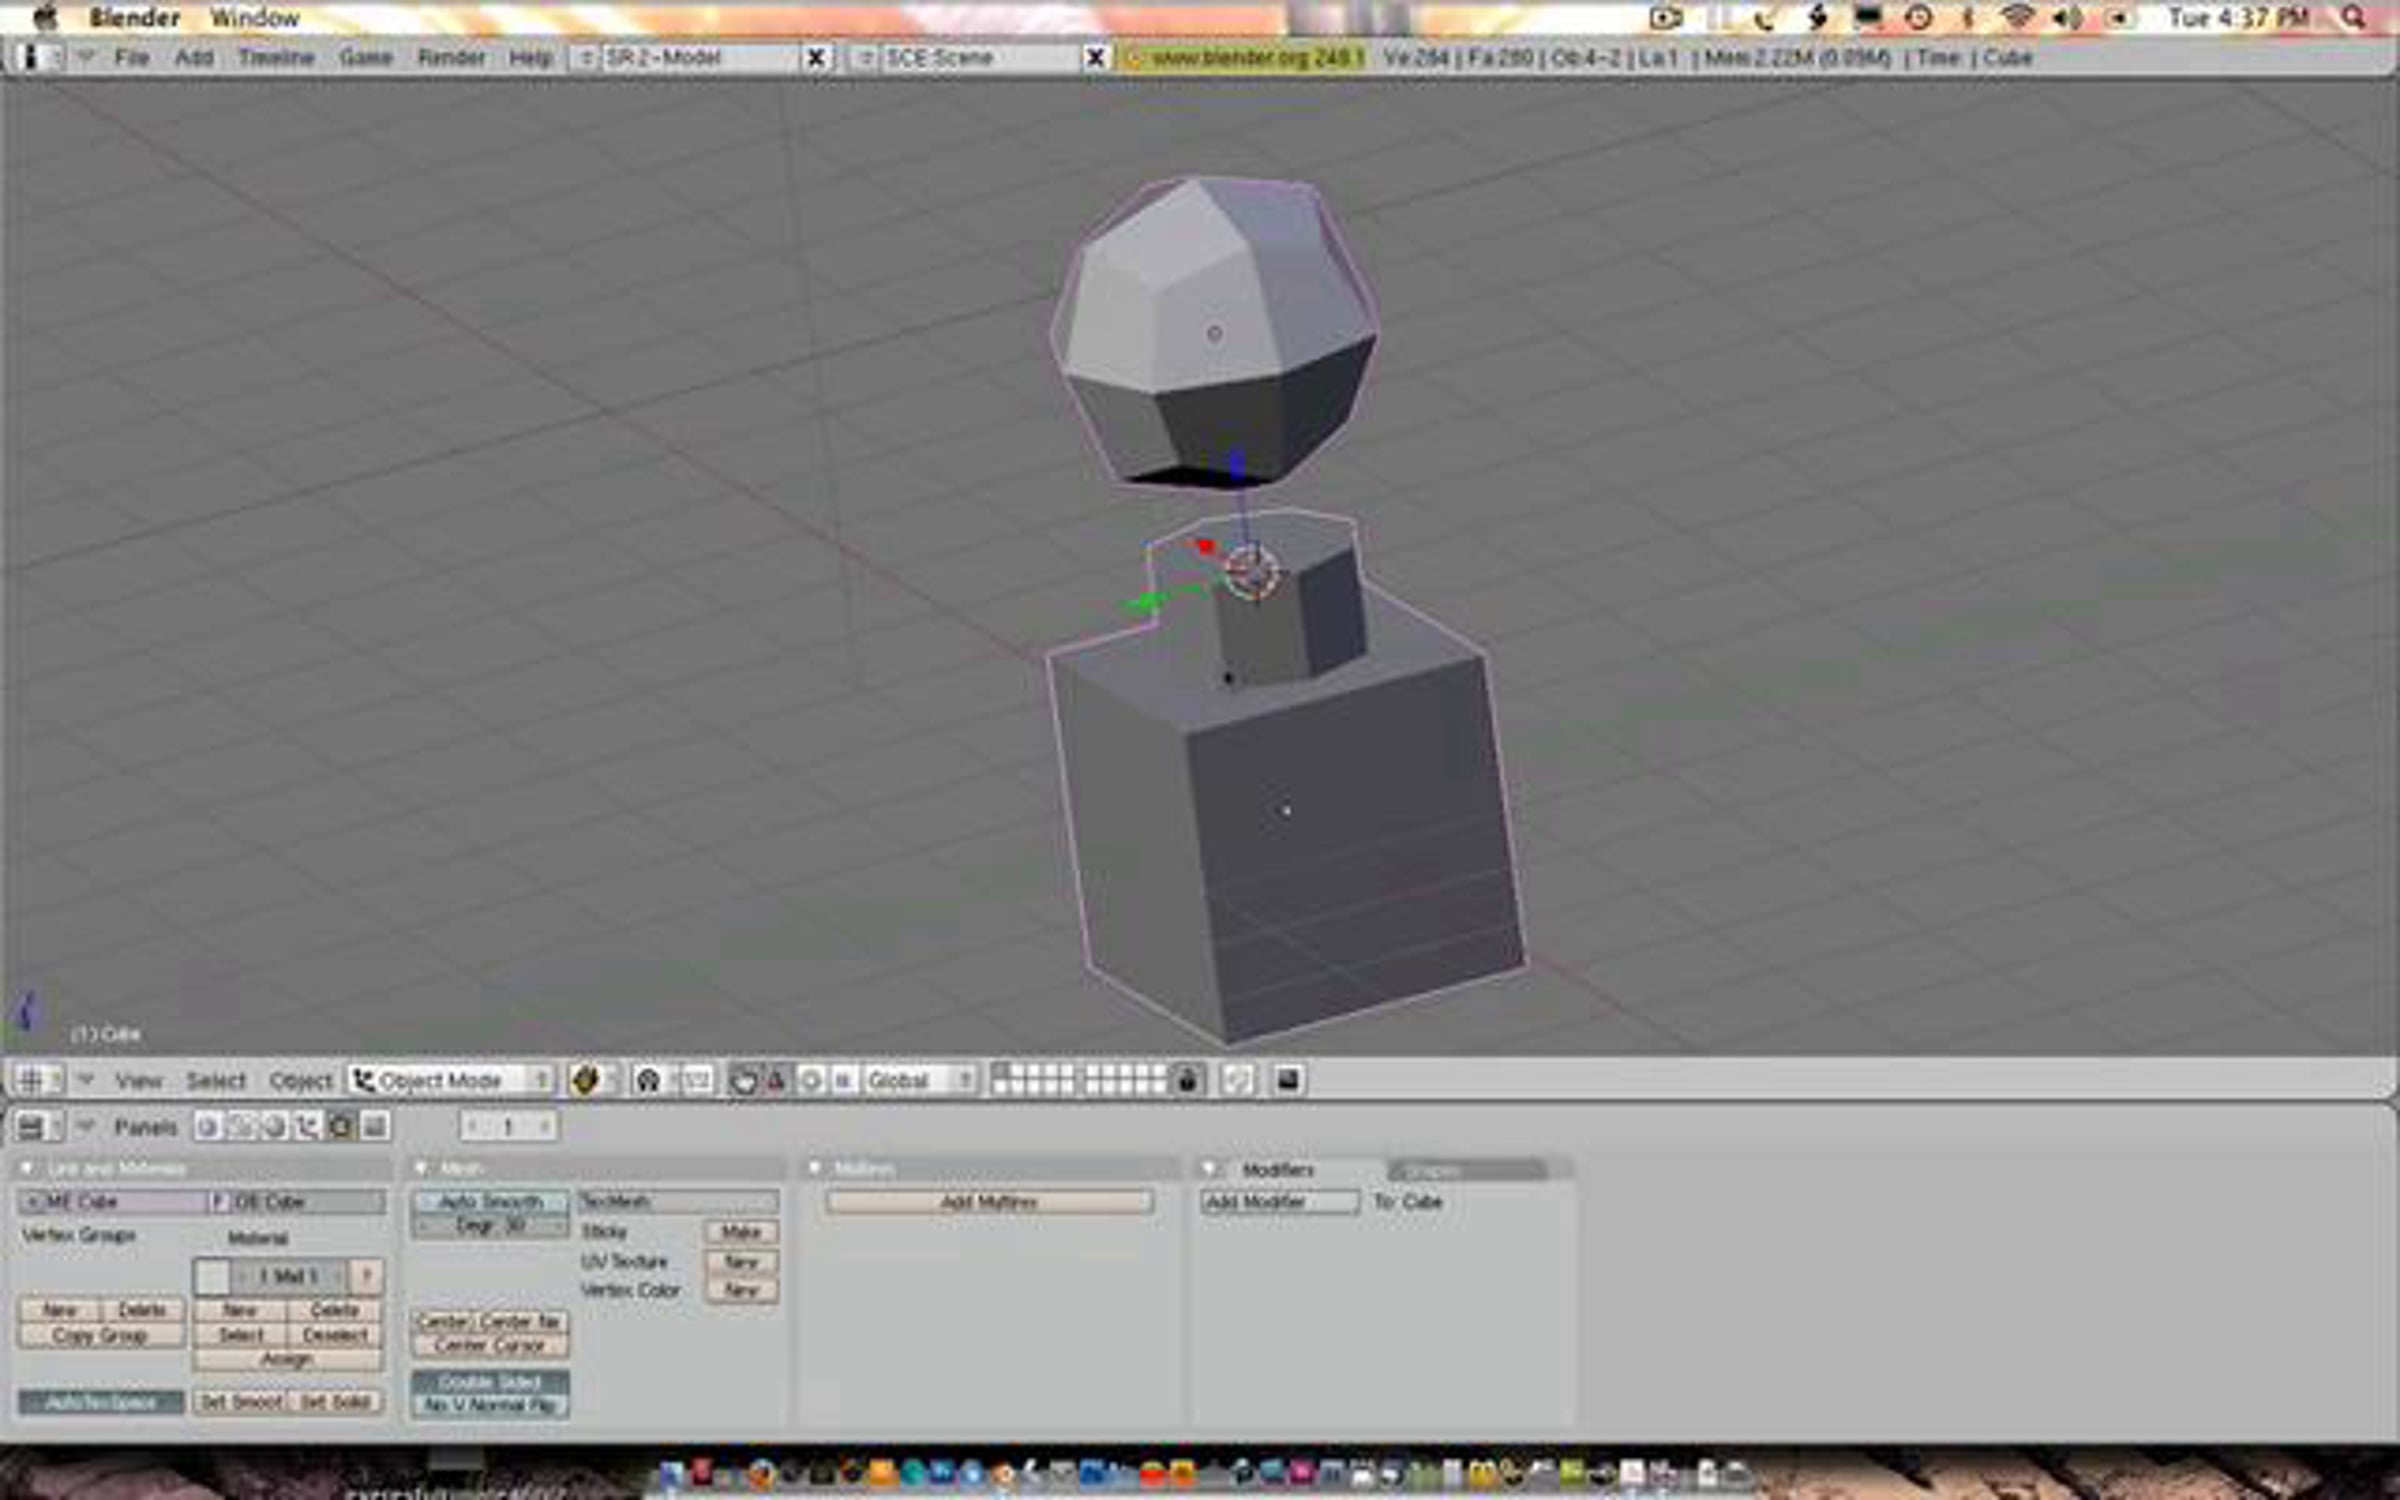The width and height of the screenshot is (2400, 1500).
Task: Click the lock layers padlock icon
Action: pos(1187,1080)
